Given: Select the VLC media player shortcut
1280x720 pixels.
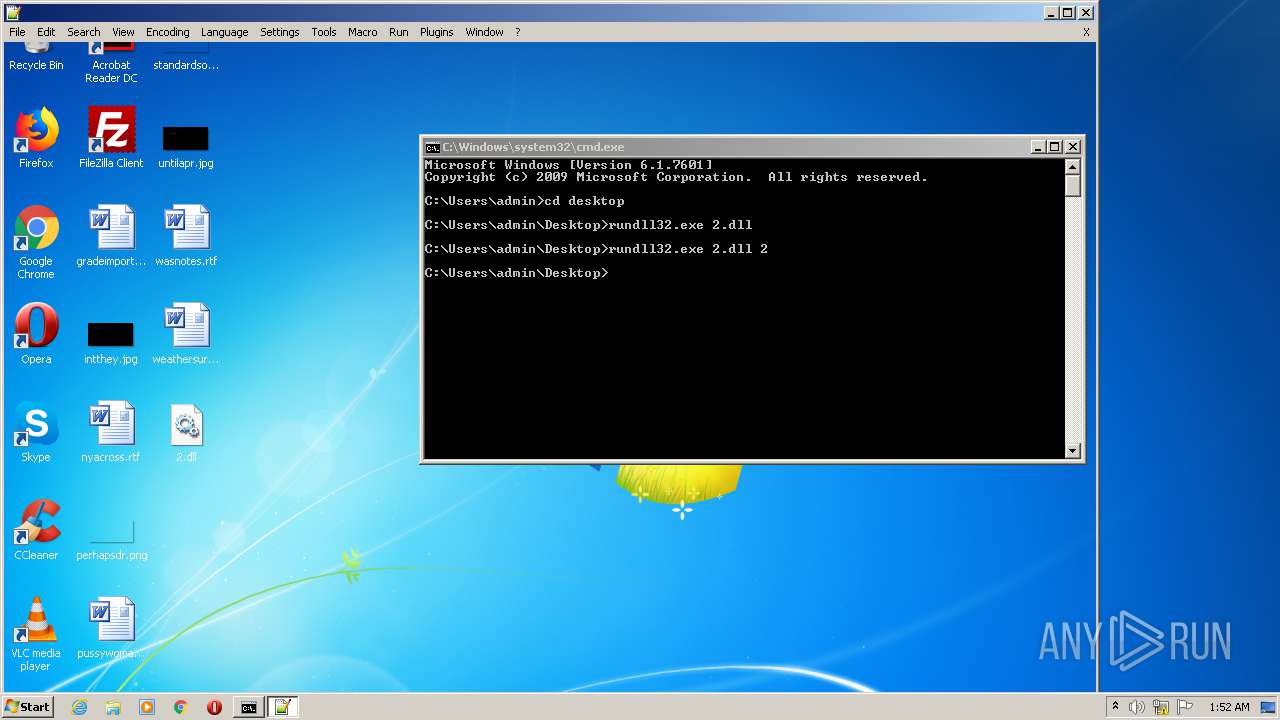Looking at the screenshot, I should point(36,634).
